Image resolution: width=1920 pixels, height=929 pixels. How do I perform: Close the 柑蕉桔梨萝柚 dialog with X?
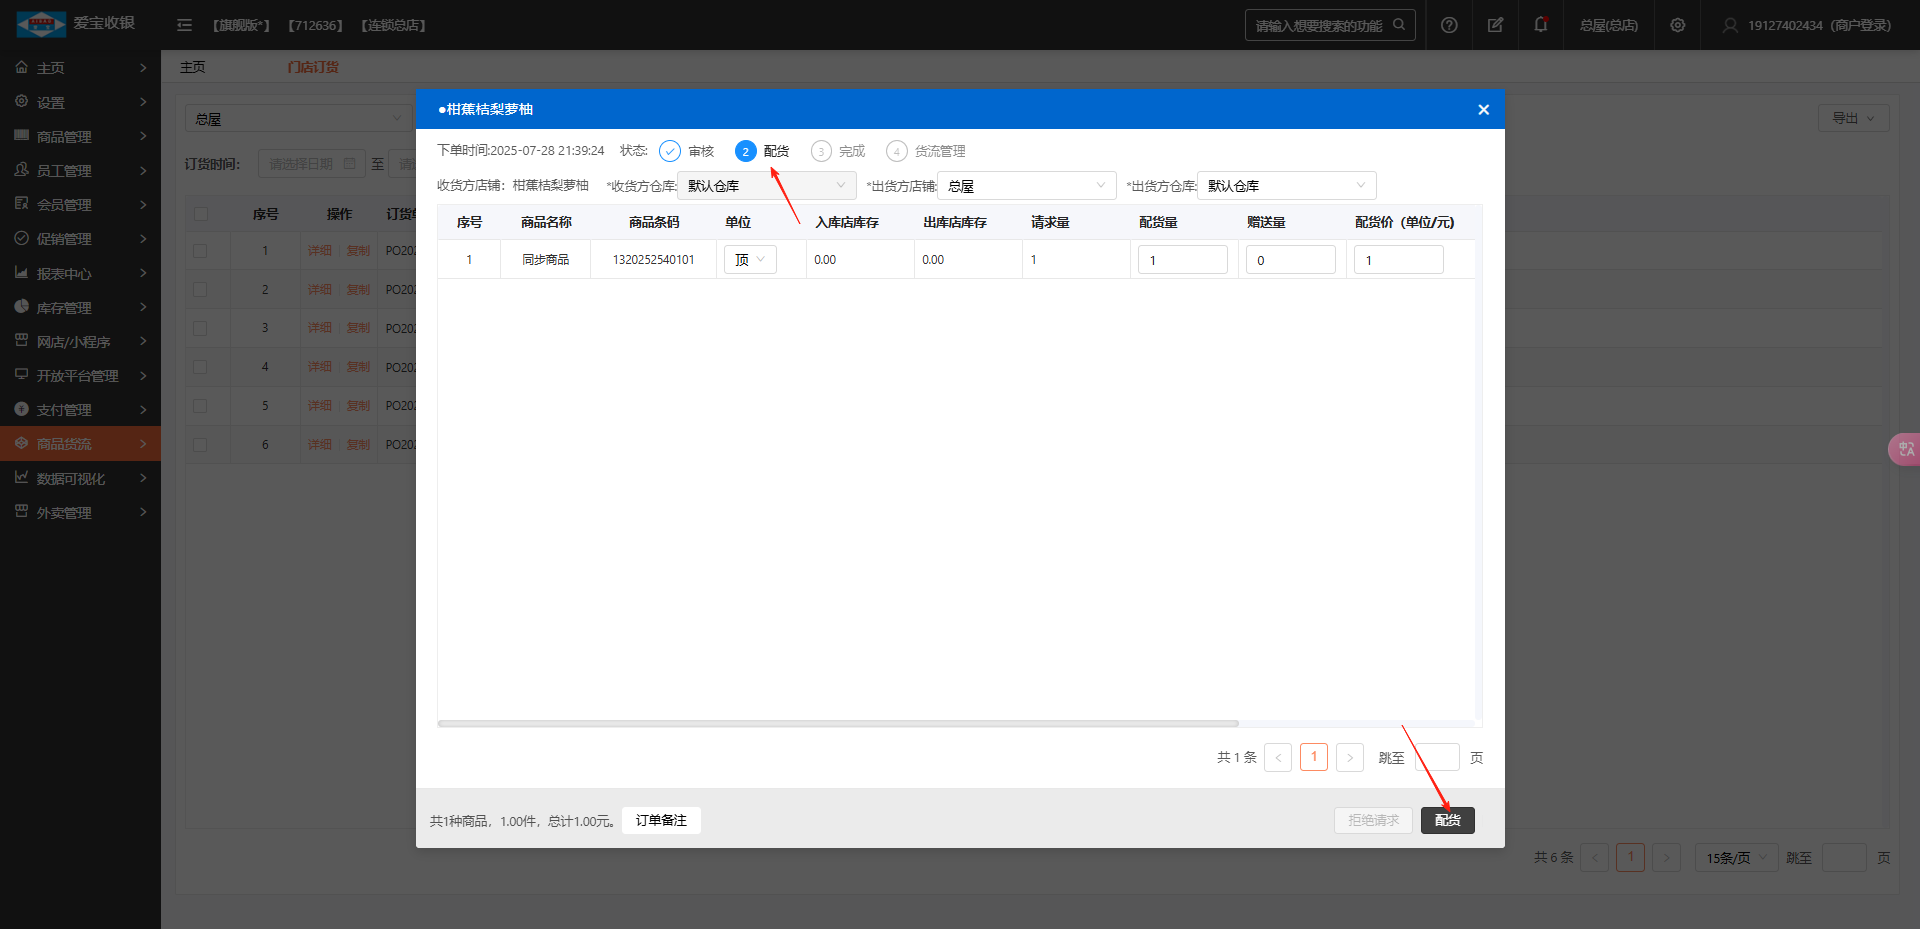coord(1484,110)
